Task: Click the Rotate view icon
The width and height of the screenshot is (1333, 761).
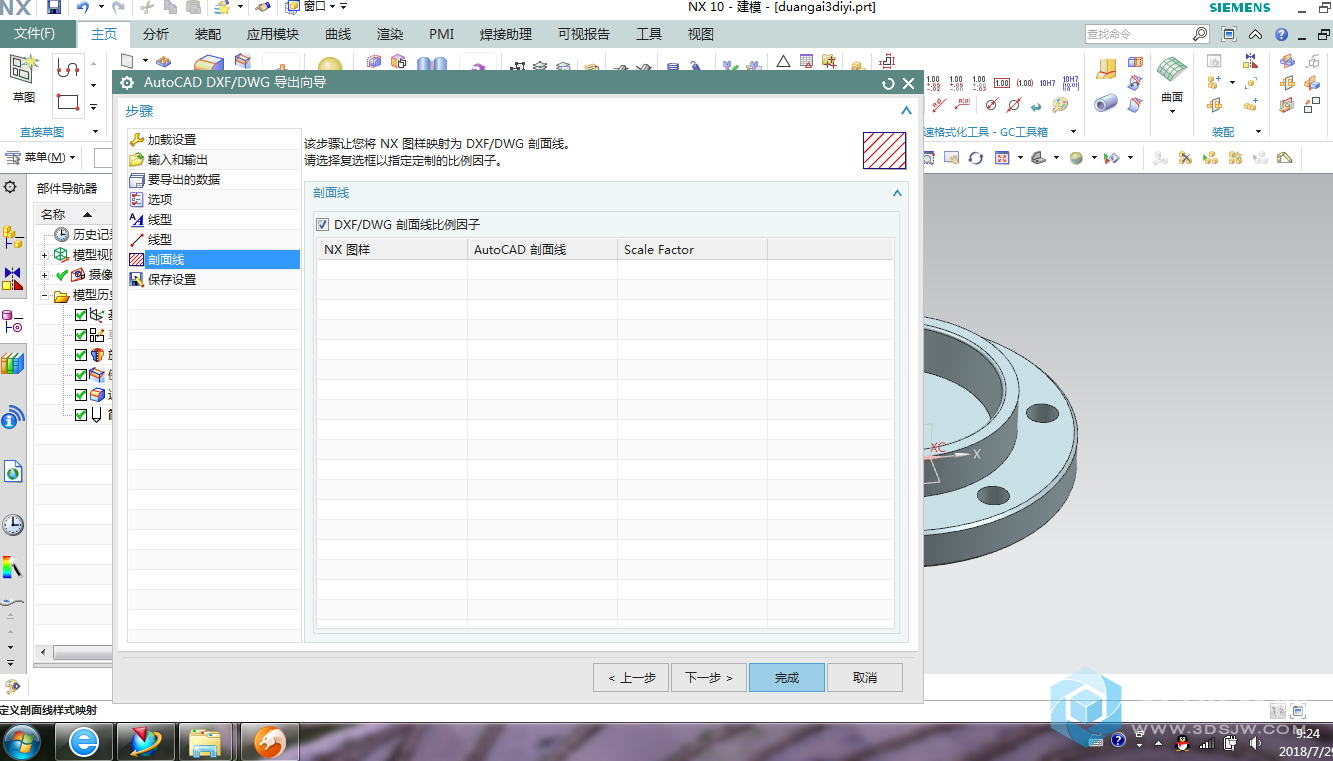Action: tap(975, 158)
